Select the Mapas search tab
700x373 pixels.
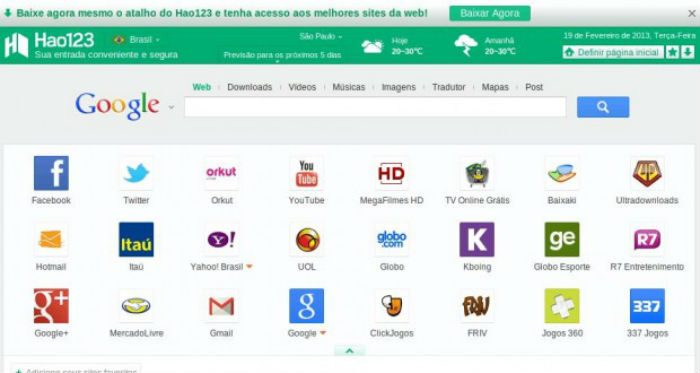[495, 87]
